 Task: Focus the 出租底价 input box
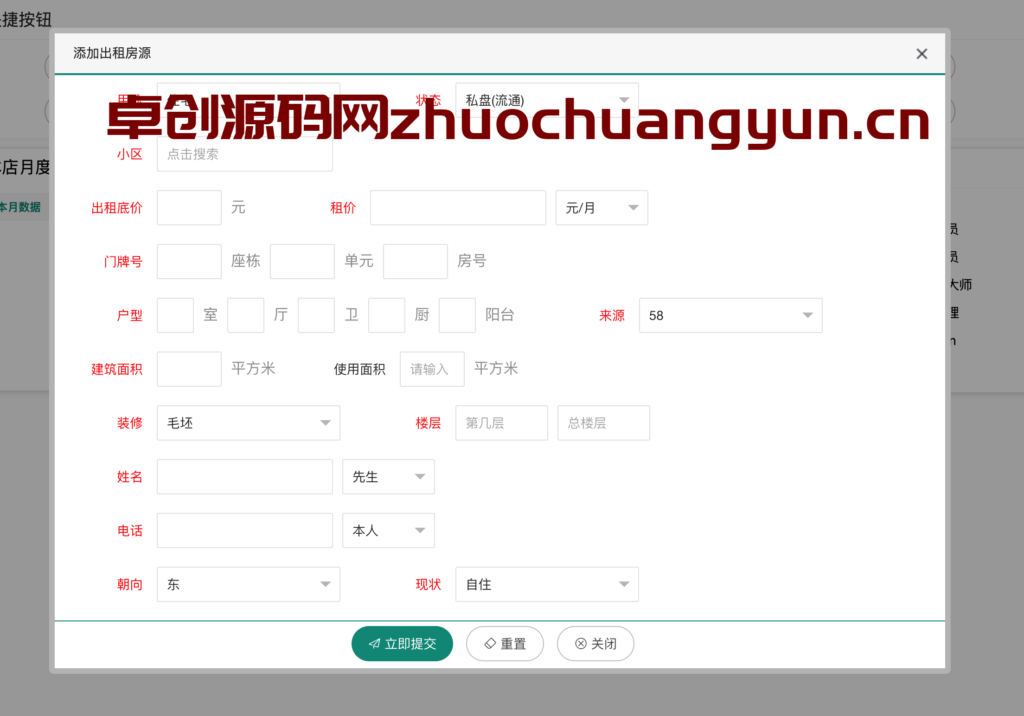point(189,208)
